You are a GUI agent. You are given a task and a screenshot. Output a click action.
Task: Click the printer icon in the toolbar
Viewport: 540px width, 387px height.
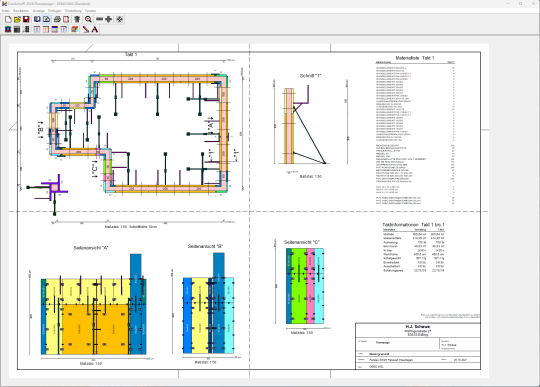[x=57, y=19]
